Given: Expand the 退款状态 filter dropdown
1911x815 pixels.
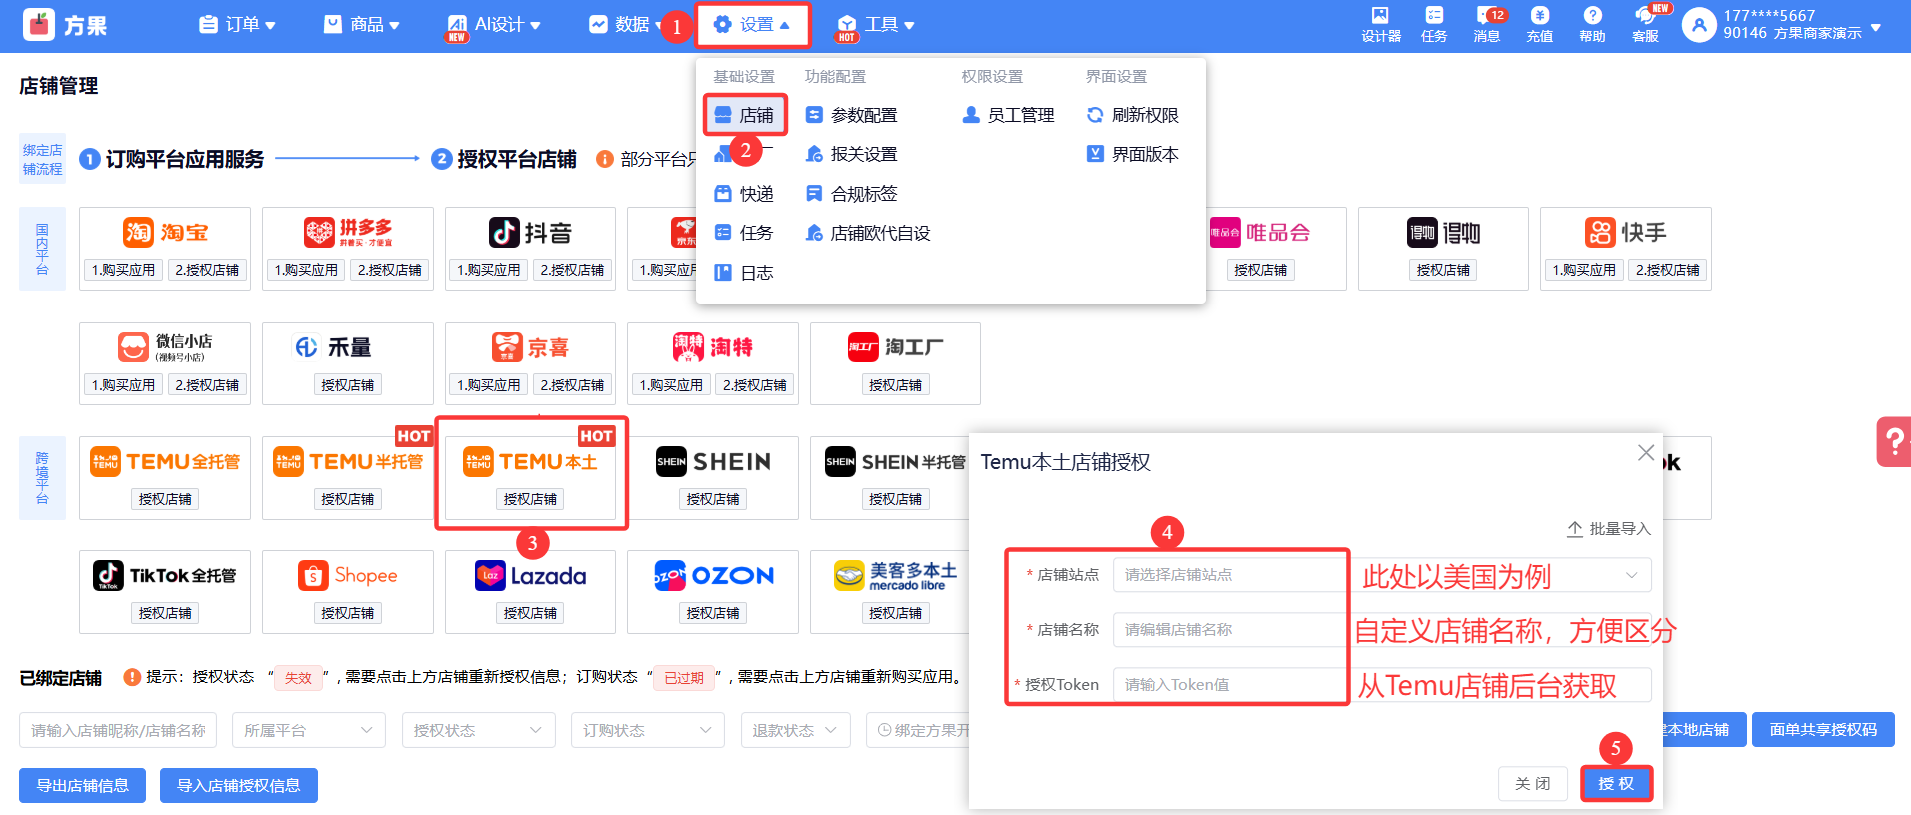Looking at the screenshot, I should pos(795,730).
